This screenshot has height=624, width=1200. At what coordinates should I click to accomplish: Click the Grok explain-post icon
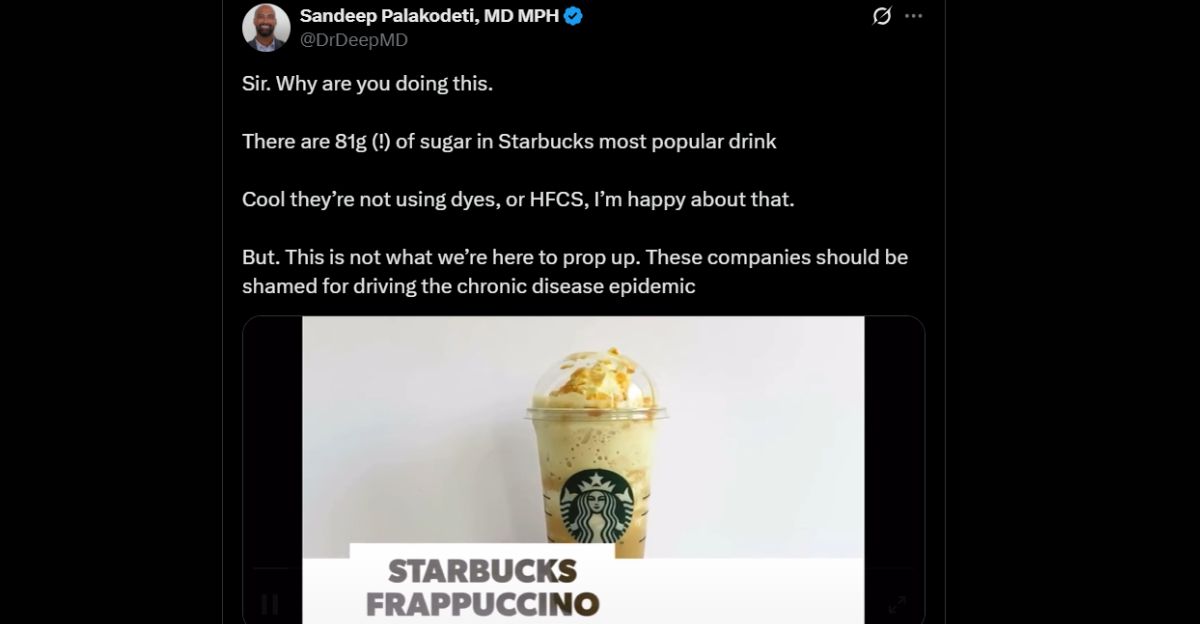[x=882, y=16]
